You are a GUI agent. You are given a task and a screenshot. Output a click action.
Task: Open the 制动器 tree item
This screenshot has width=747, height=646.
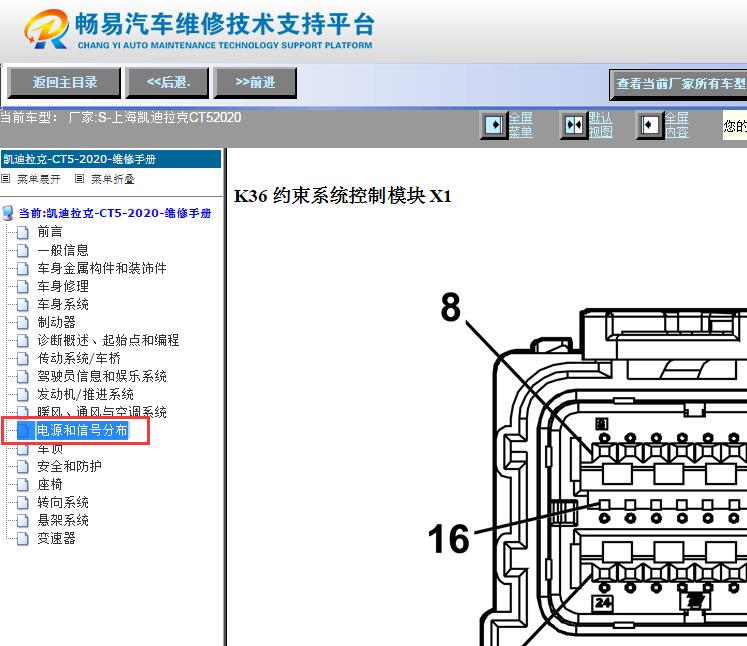click(x=56, y=323)
